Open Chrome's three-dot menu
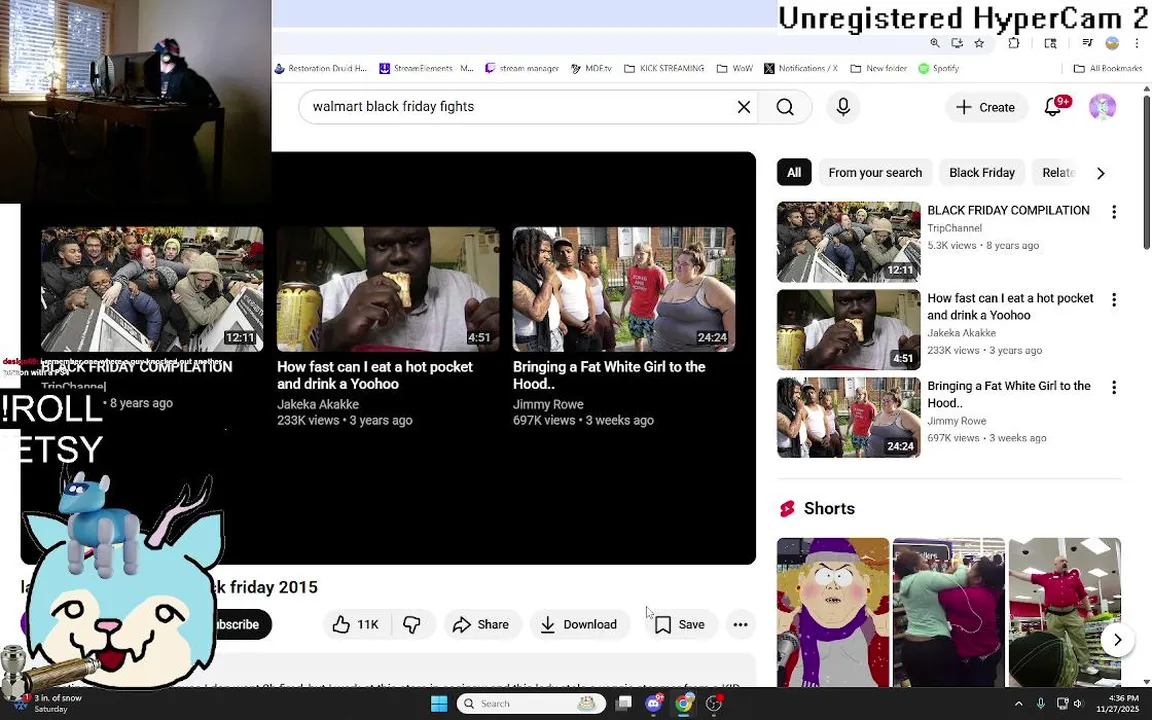Image resolution: width=1152 pixels, height=720 pixels. point(1137,43)
